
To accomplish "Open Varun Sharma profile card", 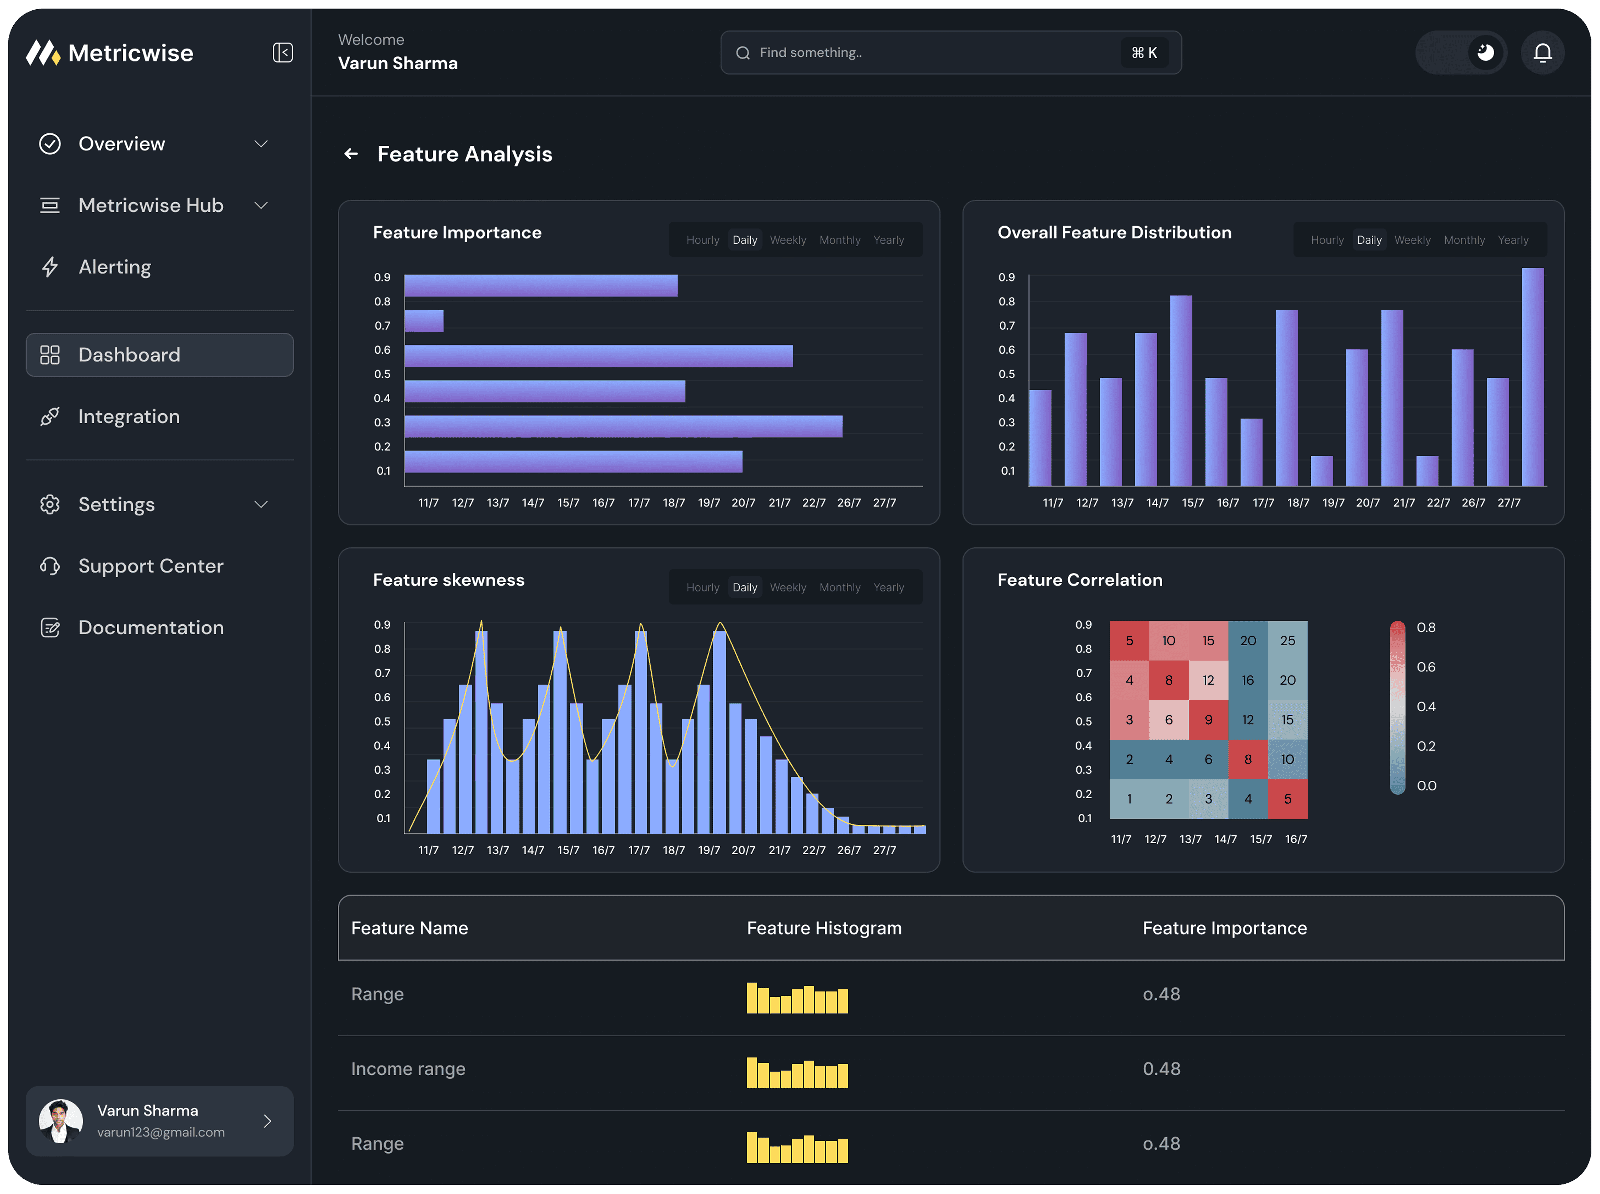I will pos(160,1121).
